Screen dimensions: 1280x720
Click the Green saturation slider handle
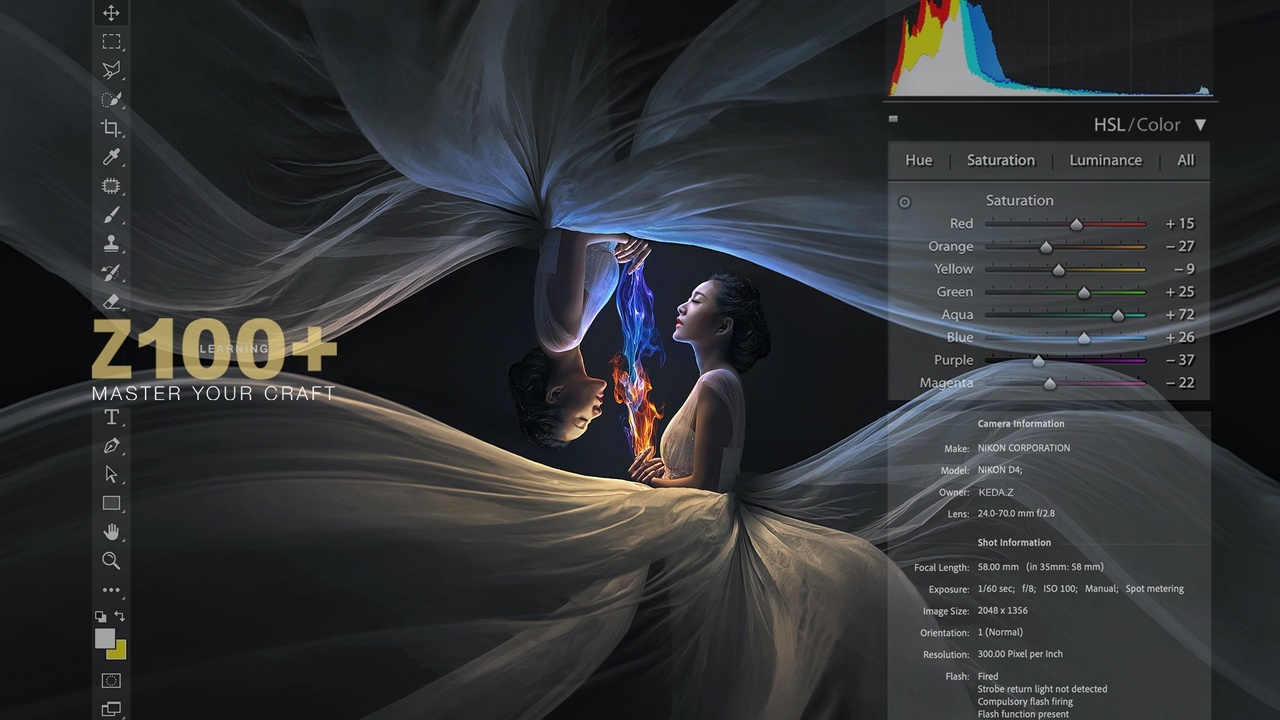point(1084,293)
